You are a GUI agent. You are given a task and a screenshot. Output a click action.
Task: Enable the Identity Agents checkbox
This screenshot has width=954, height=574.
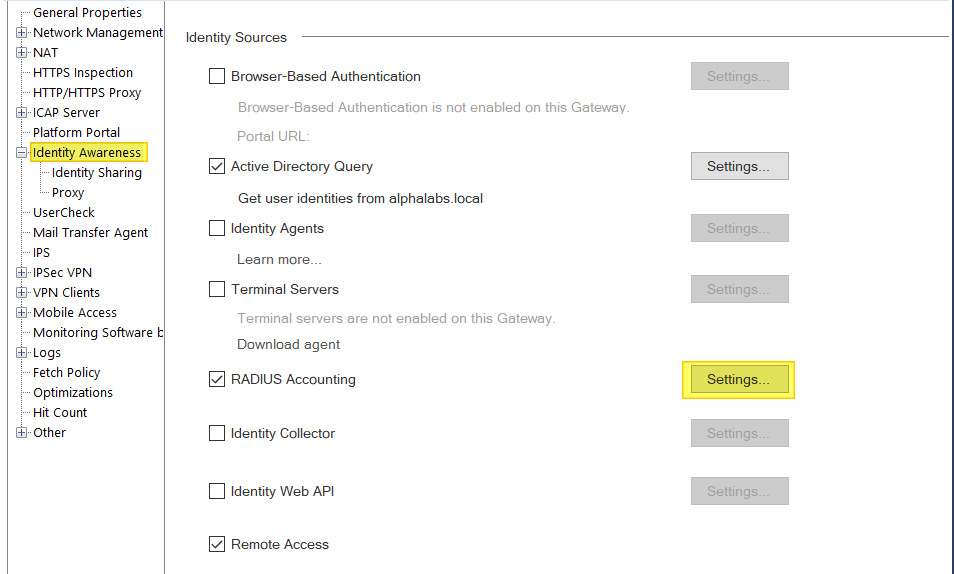click(x=217, y=228)
